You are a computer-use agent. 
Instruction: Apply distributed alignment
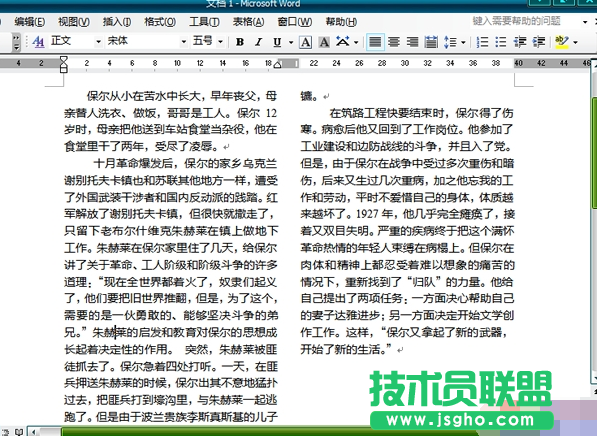coord(431,42)
